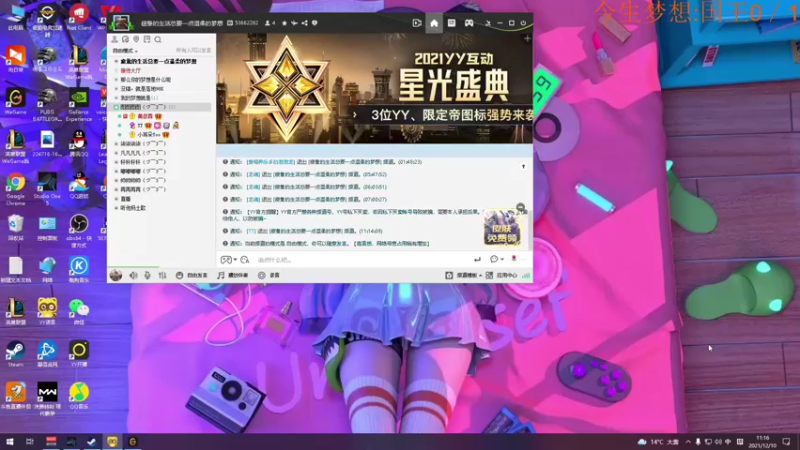Click the network signal strength indicator
Screen dimensions: 800x450
click(x=526, y=276)
